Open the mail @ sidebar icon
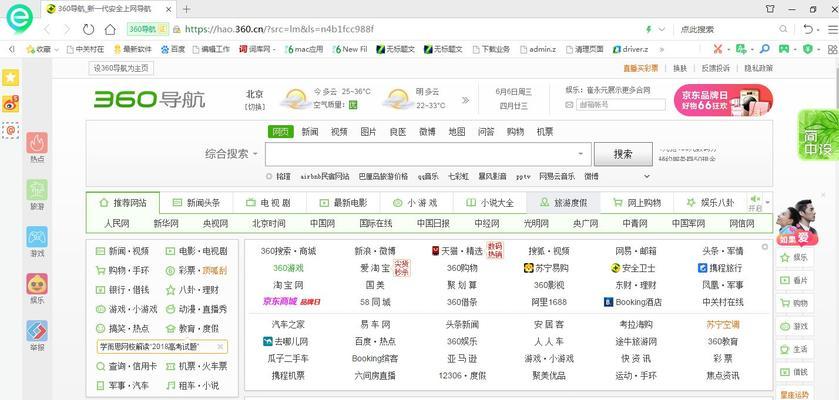The width and height of the screenshot is (839, 400). tap(11, 130)
